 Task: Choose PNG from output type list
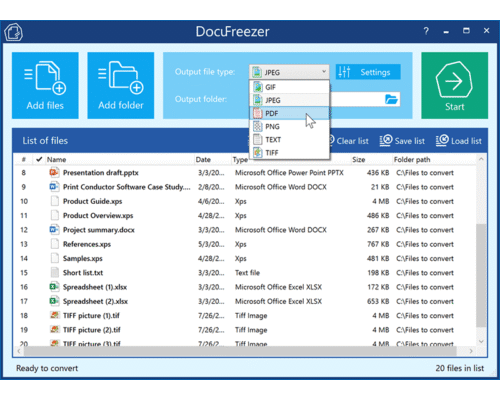point(289,126)
